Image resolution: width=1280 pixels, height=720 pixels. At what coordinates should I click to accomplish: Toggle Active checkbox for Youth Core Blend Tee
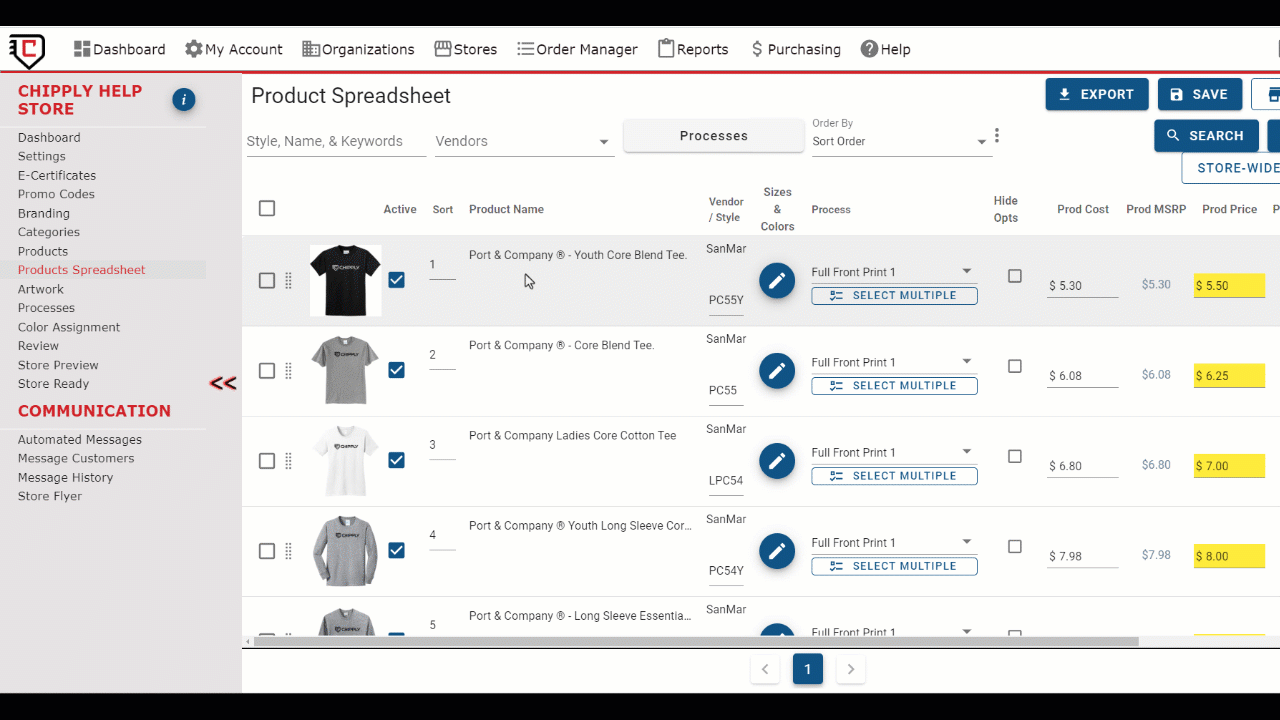[397, 280]
